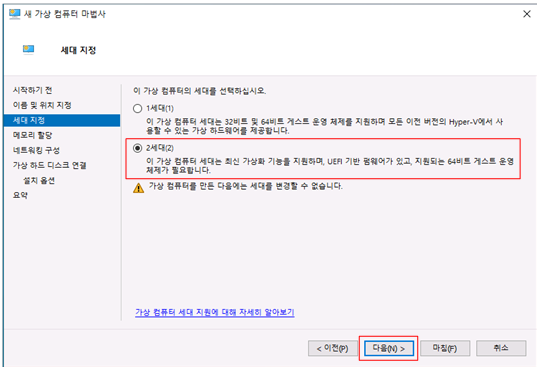Click the wizard title bar computer icon
Image resolution: width=540 pixels, height=369 pixels.
pos(14,14)
